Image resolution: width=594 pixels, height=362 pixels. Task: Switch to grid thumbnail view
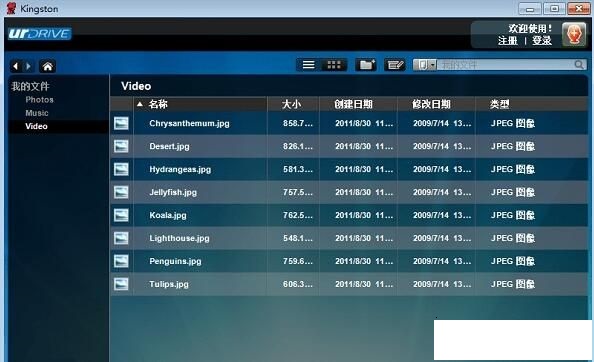pos(334,65)
